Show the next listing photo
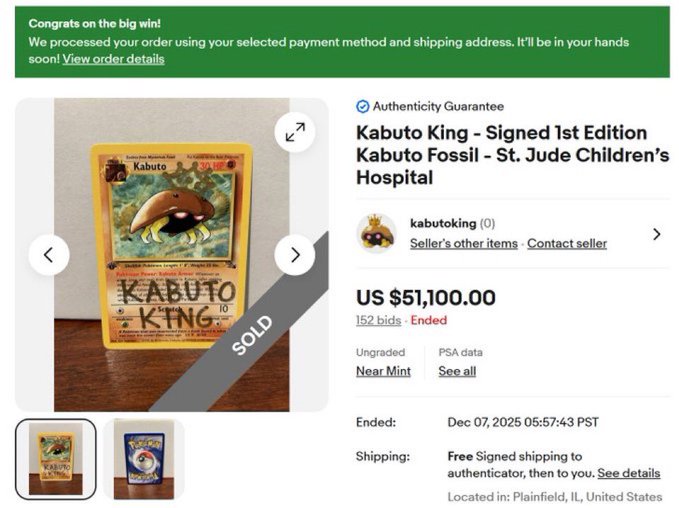Screen dimensions: 679x508 [295, 255]
